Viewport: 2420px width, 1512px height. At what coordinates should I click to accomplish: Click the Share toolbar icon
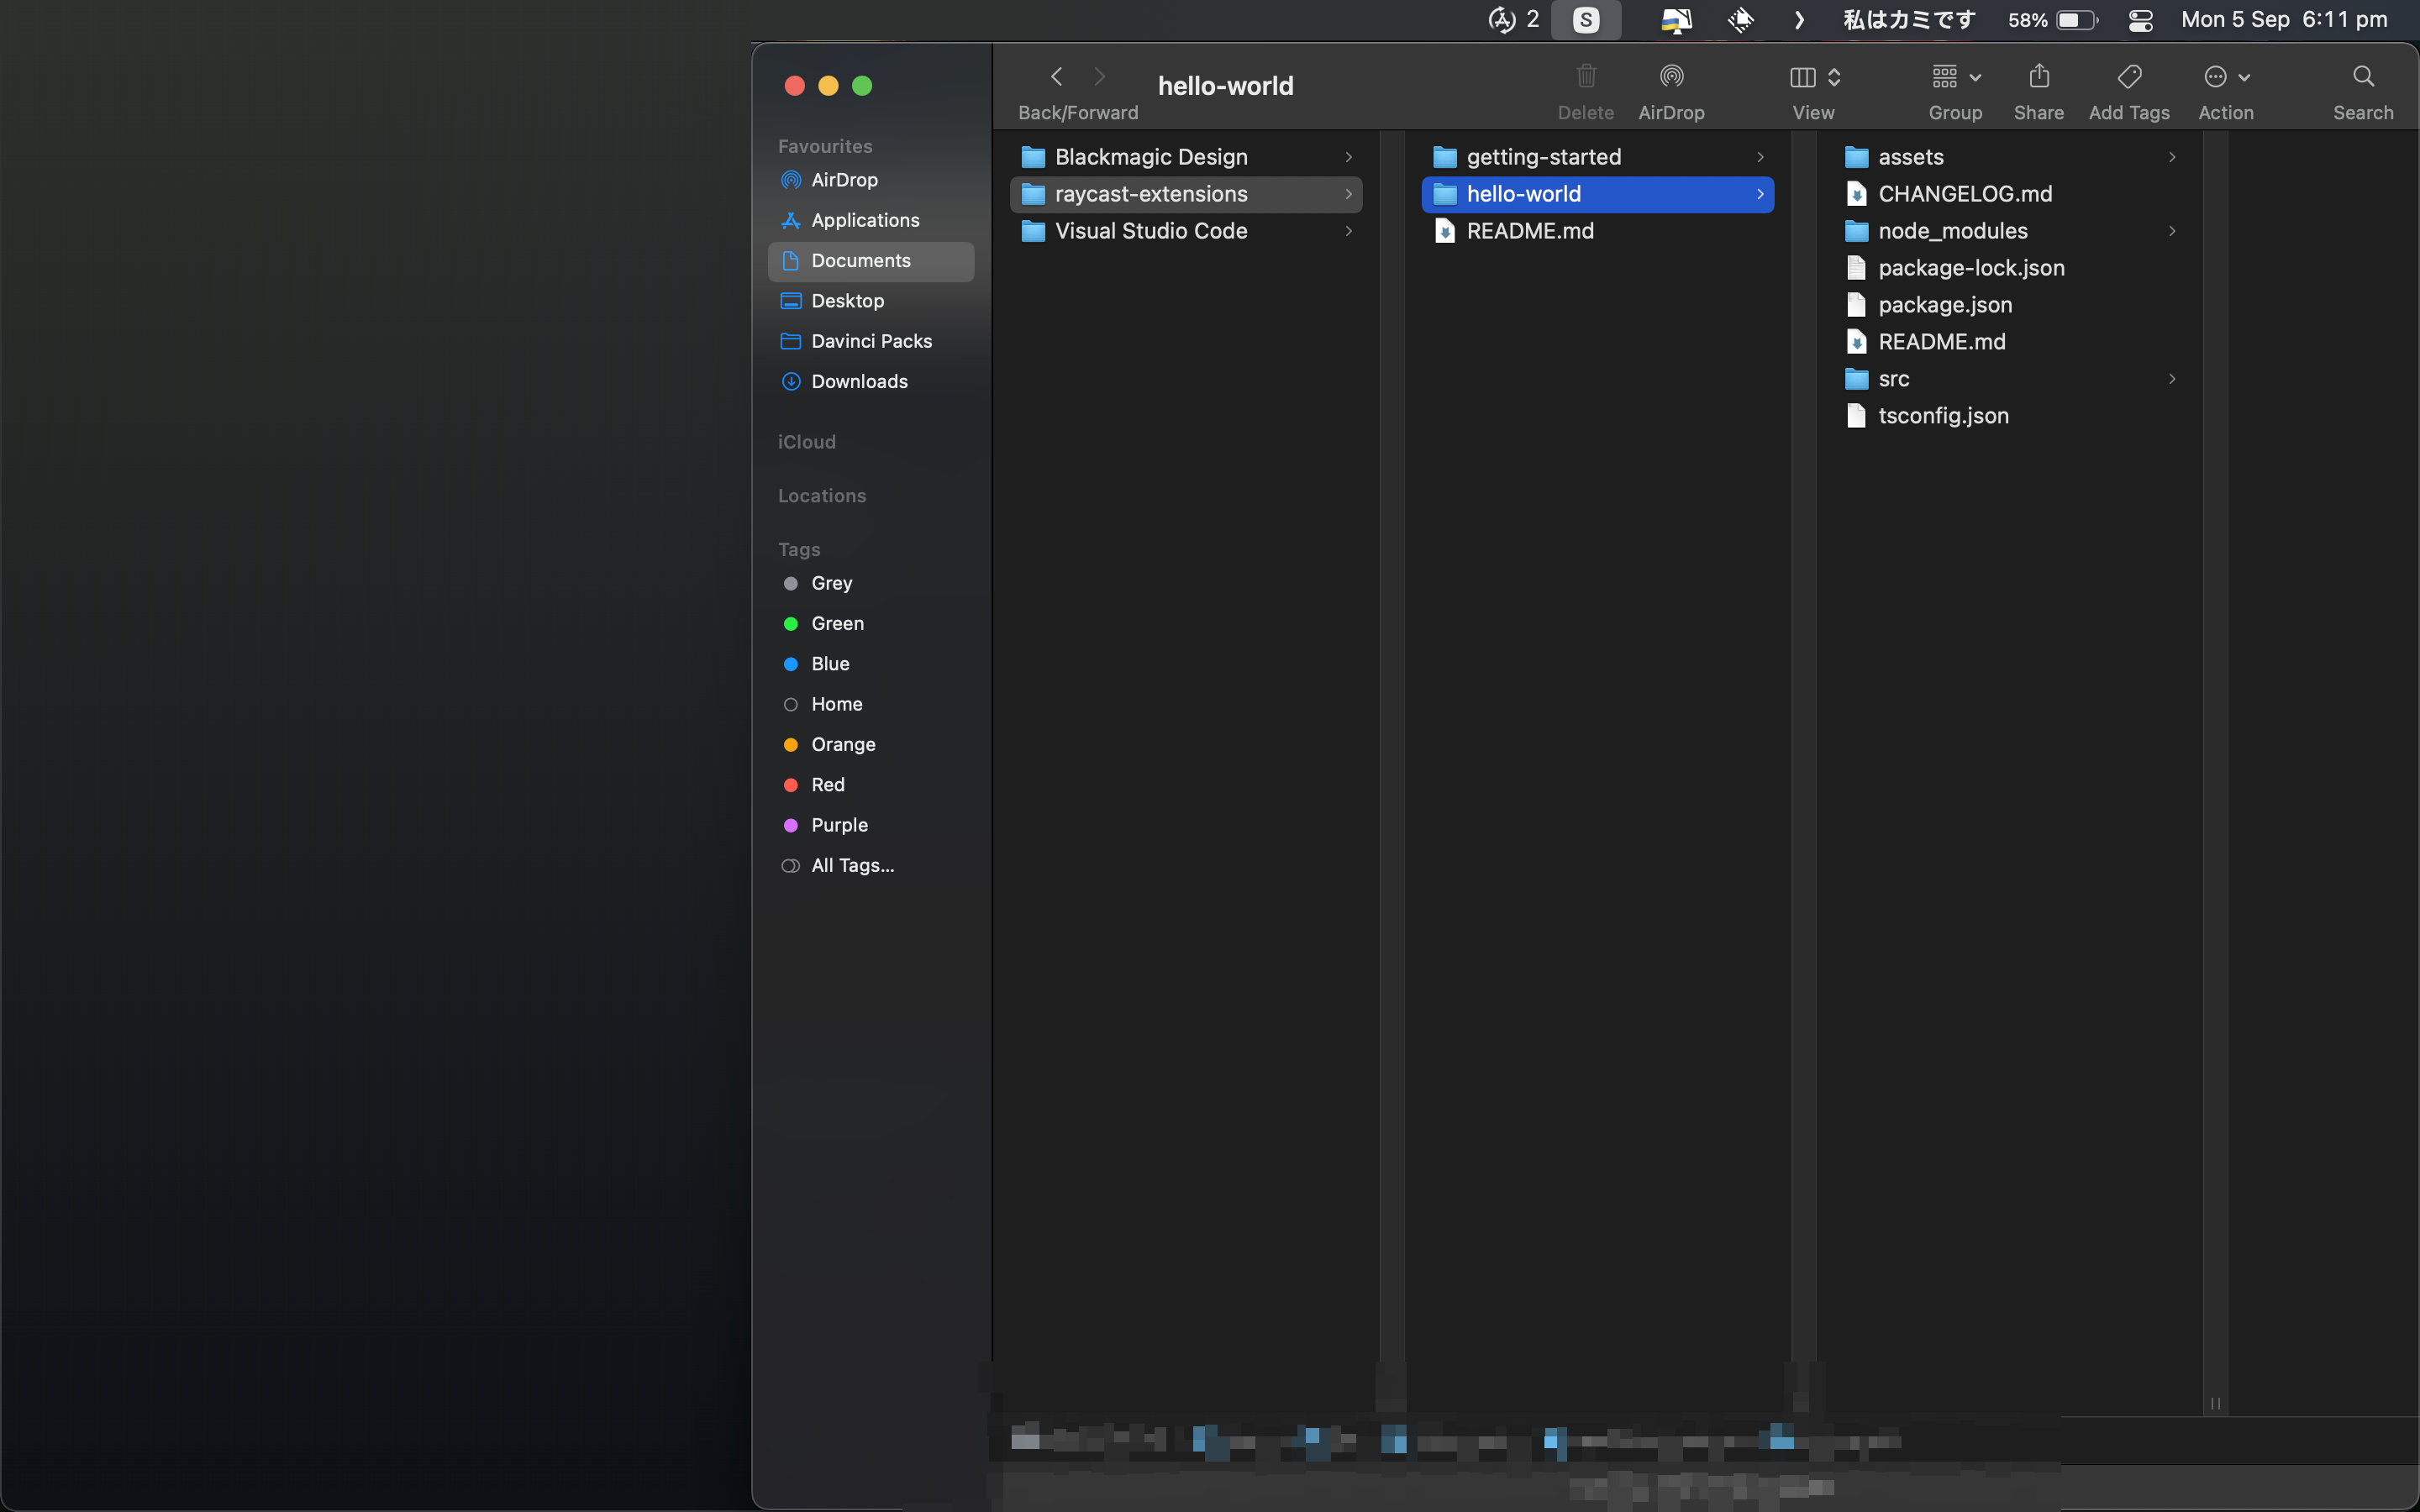click(2038, 77)
